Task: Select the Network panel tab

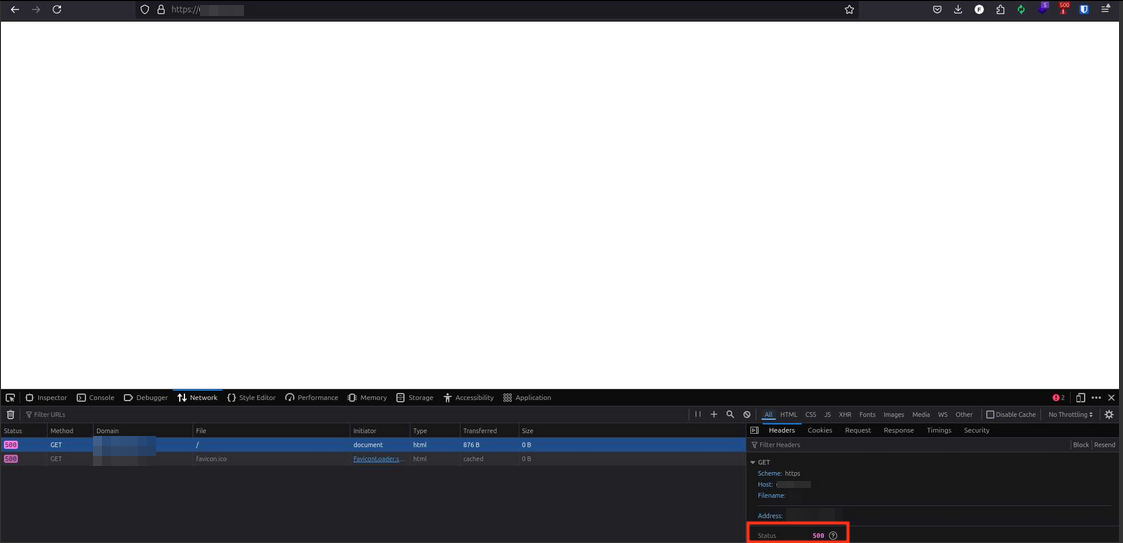Action: [x=198, y=398]
